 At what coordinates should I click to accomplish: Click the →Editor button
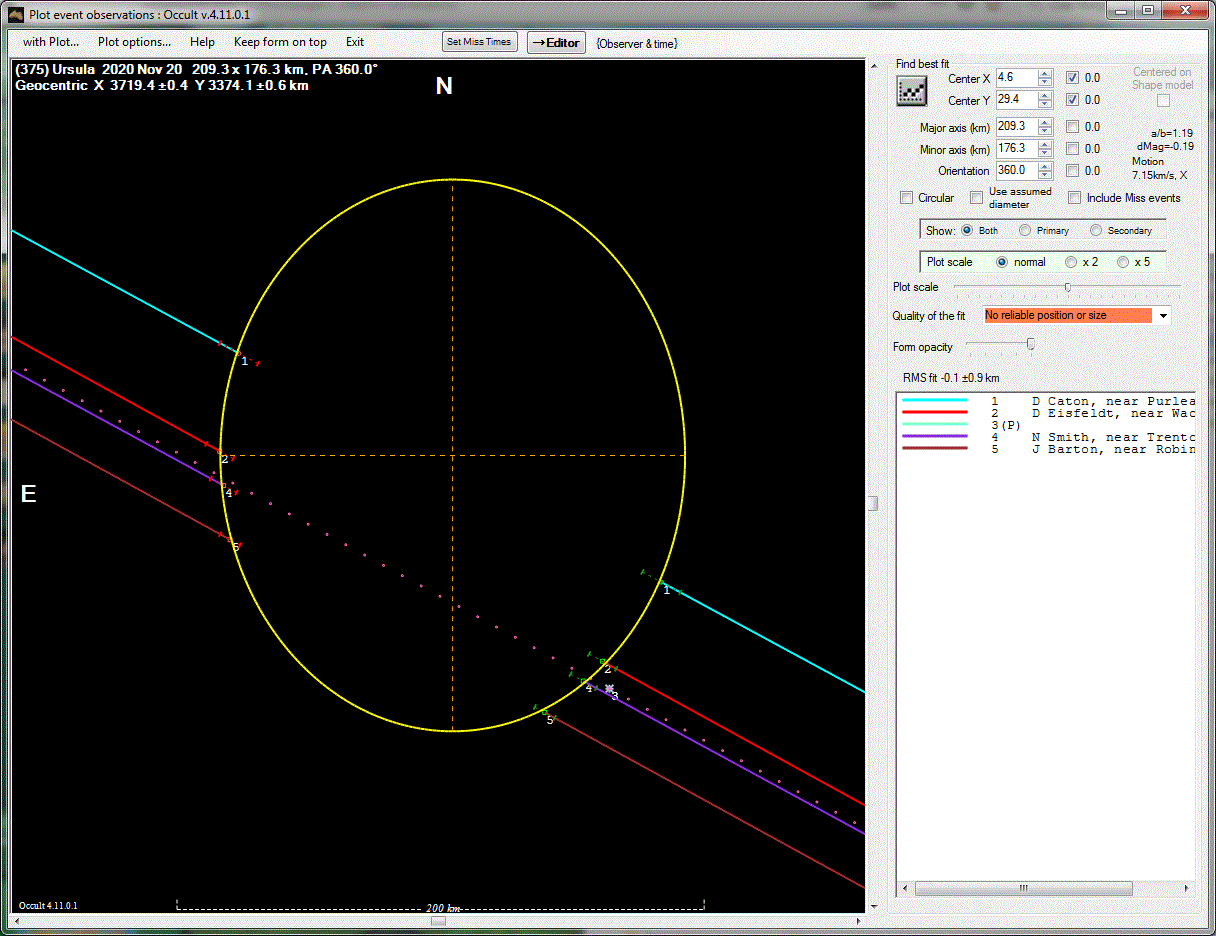pos(555,42)
